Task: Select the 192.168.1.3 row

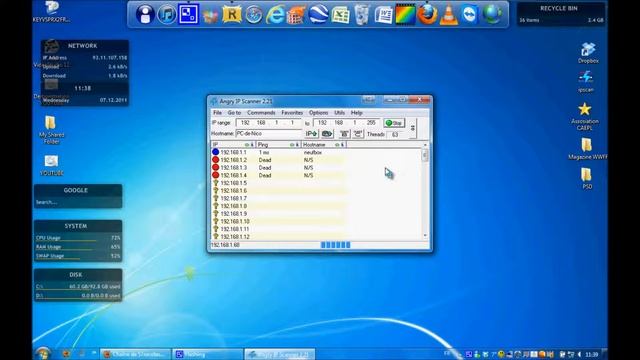Action: click(279, 167)
